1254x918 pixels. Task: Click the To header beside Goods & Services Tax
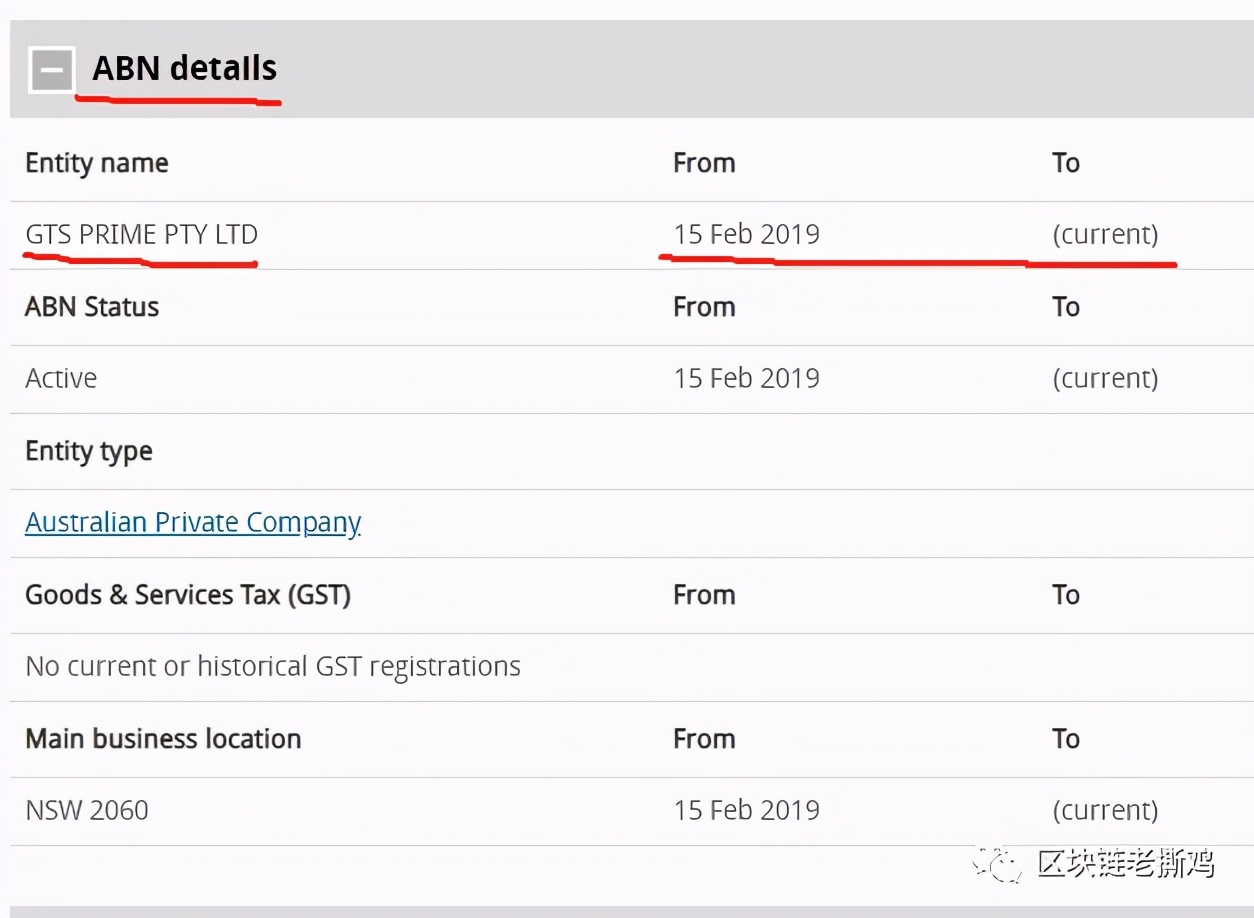[x=1066, y=595]
